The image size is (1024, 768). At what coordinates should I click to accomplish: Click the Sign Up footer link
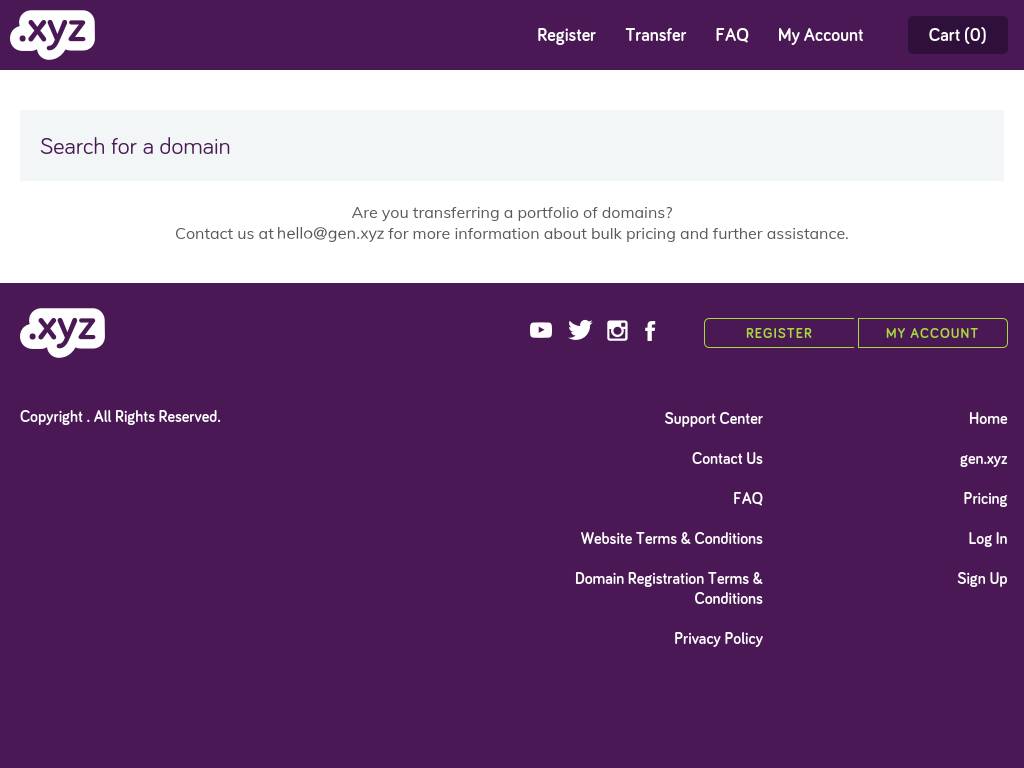982,579
